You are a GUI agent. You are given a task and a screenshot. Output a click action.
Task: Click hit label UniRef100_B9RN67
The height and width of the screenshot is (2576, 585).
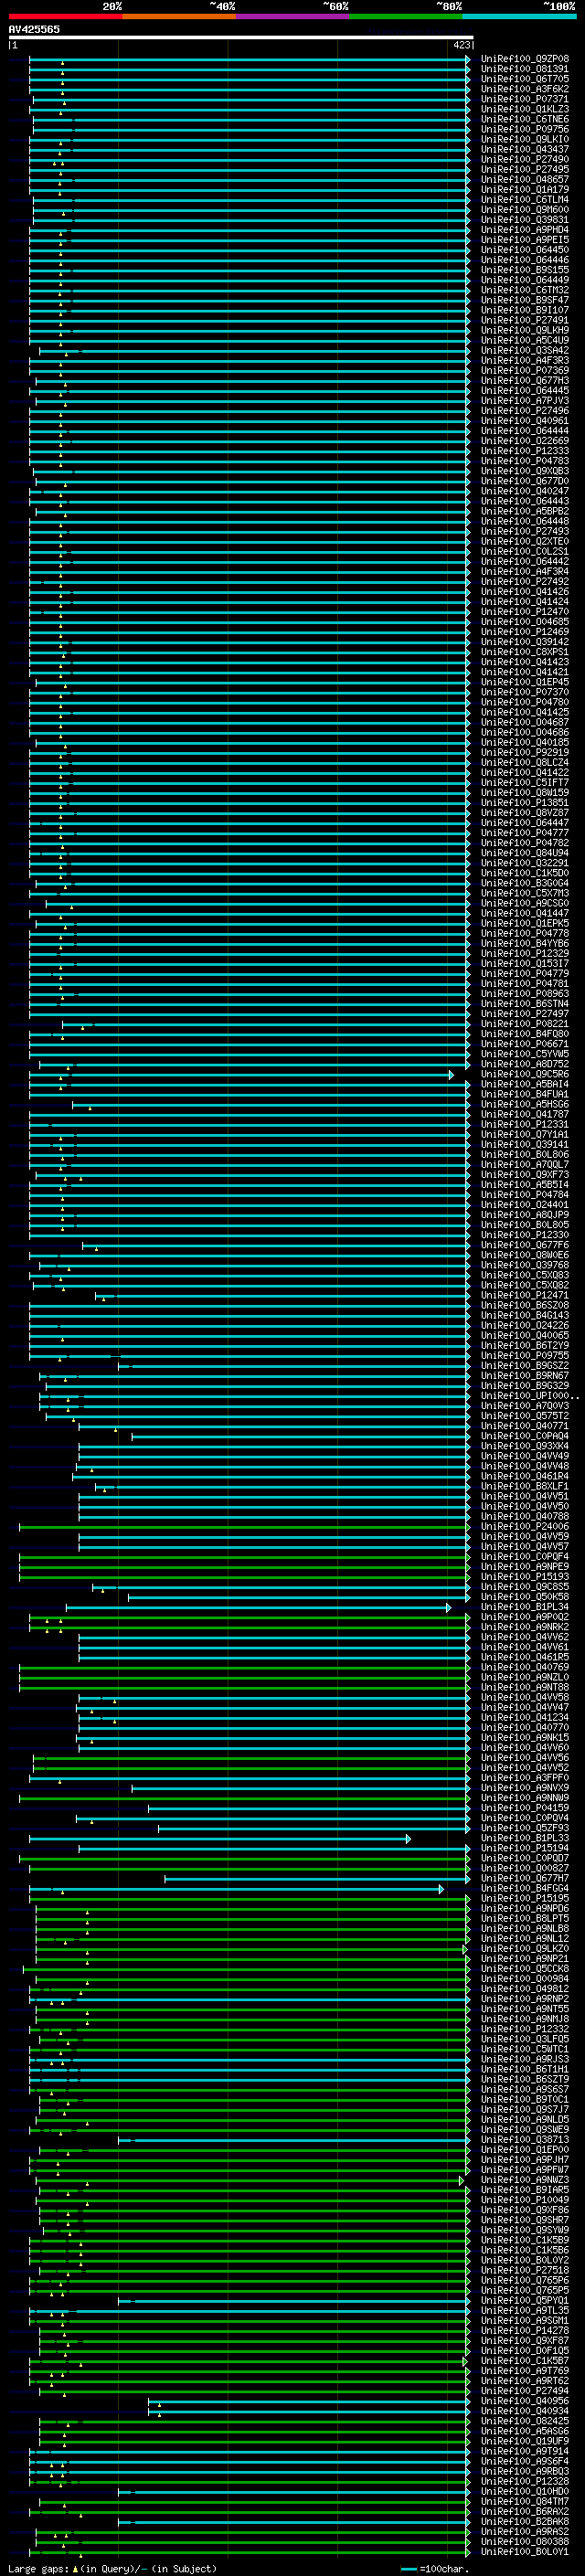pyautogui.click(x=524, y=1375)
